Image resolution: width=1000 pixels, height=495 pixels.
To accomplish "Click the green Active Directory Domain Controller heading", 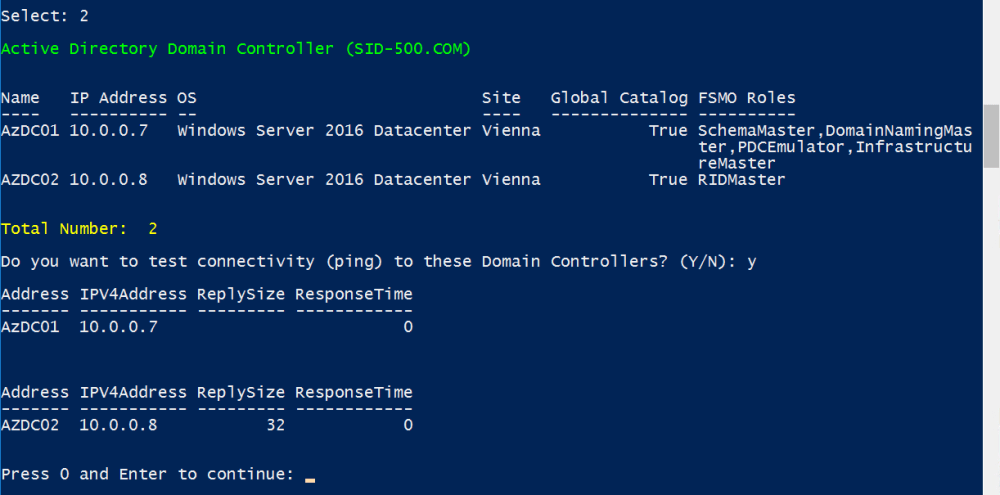I will (236, 48).
